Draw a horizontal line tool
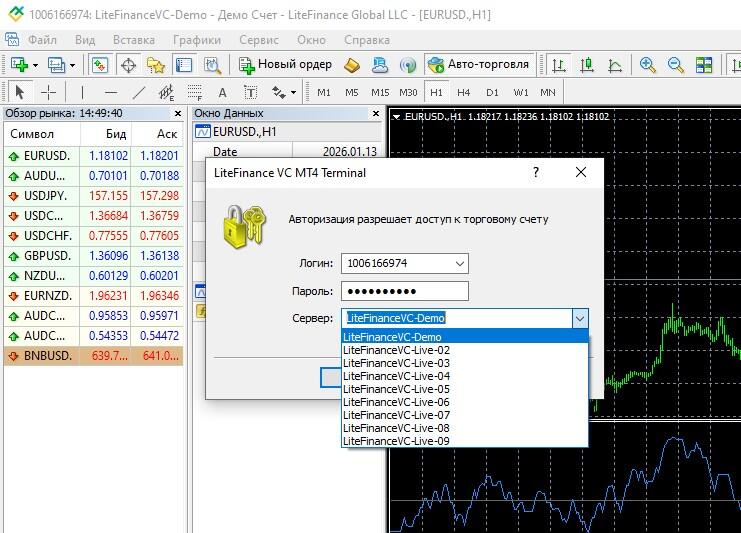Screen dimensions: 741x533 [x=111, y=92]
